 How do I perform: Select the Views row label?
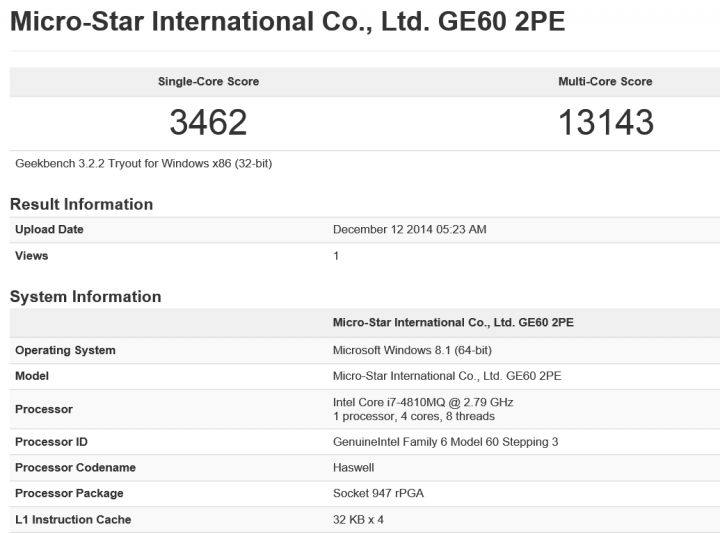click(x=32, y=256)
